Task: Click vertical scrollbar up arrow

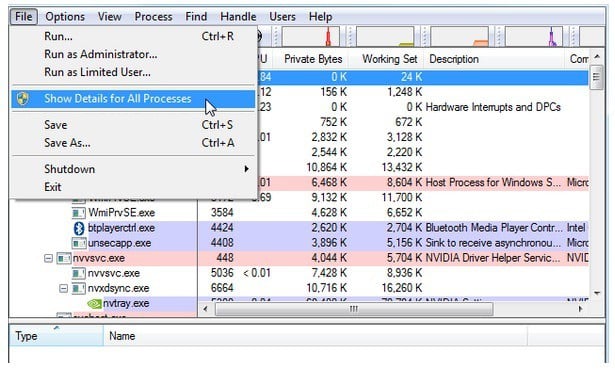Action: 597,57
